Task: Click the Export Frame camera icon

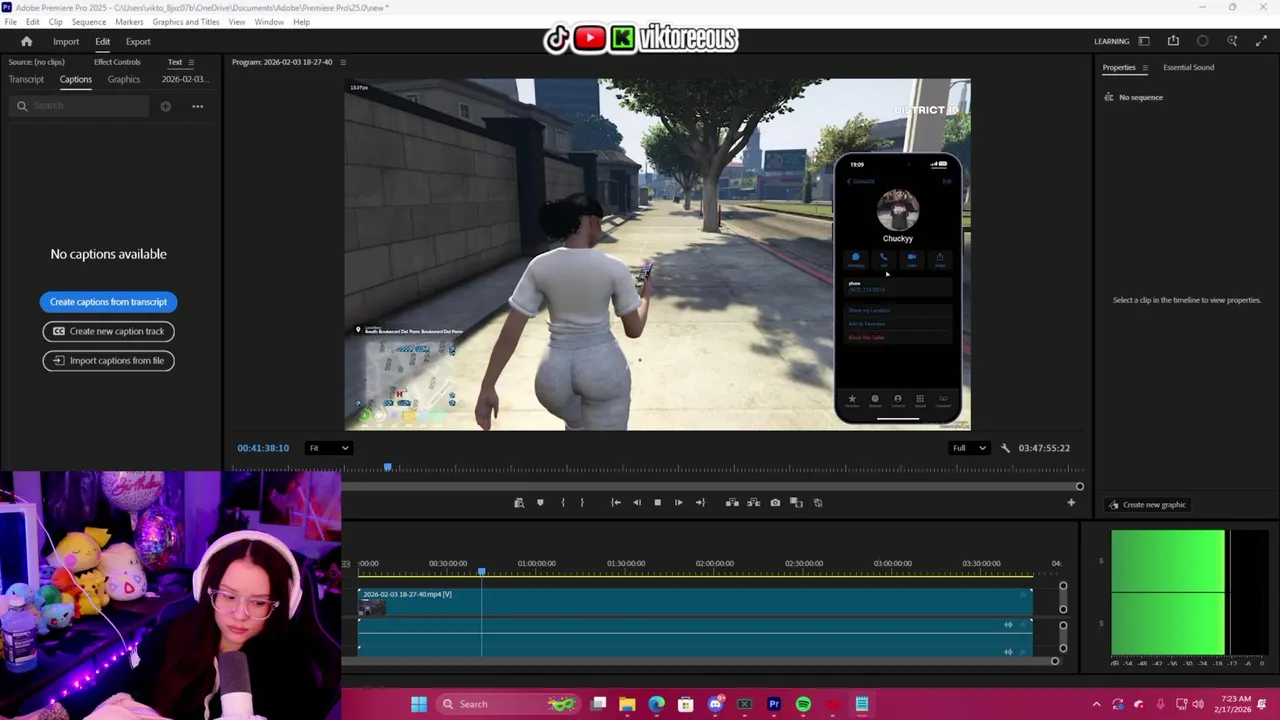Action: coord(775,503)
